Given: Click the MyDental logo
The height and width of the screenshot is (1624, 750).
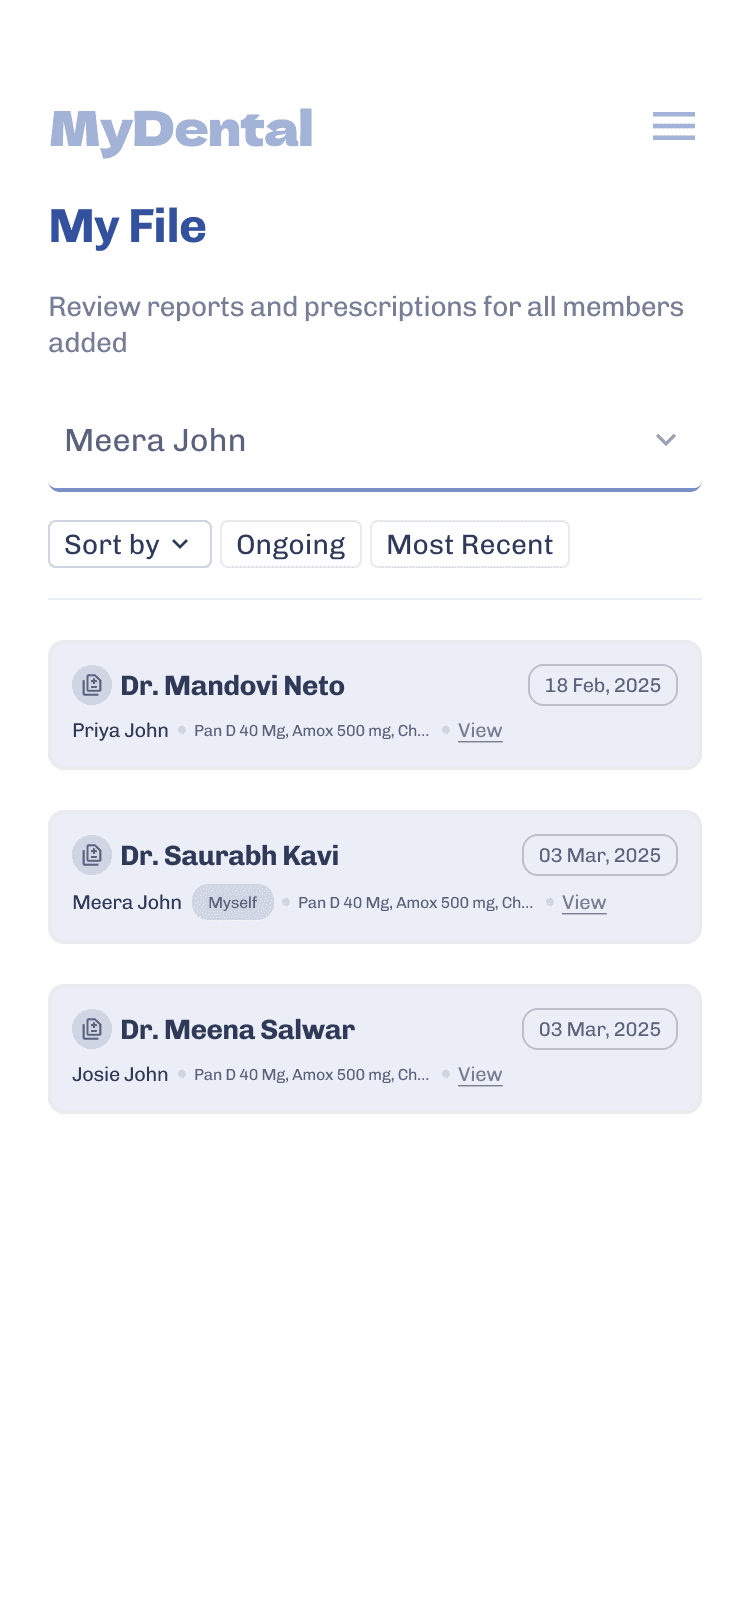Looking at the screenshot, I should pyautogui.click(x=181, y=131).
